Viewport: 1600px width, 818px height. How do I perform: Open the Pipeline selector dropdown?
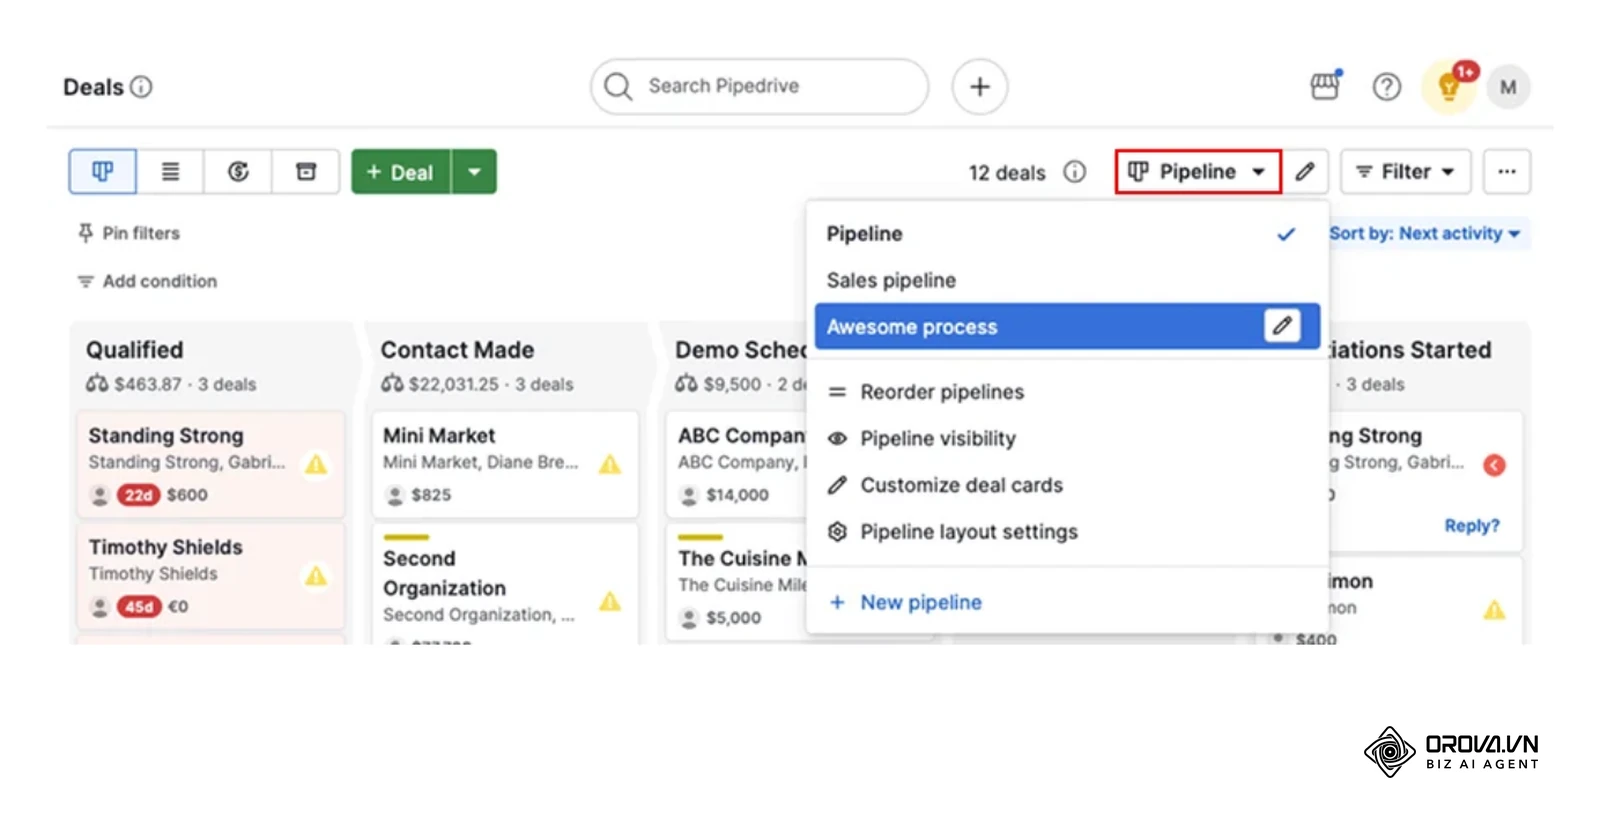1198,172
